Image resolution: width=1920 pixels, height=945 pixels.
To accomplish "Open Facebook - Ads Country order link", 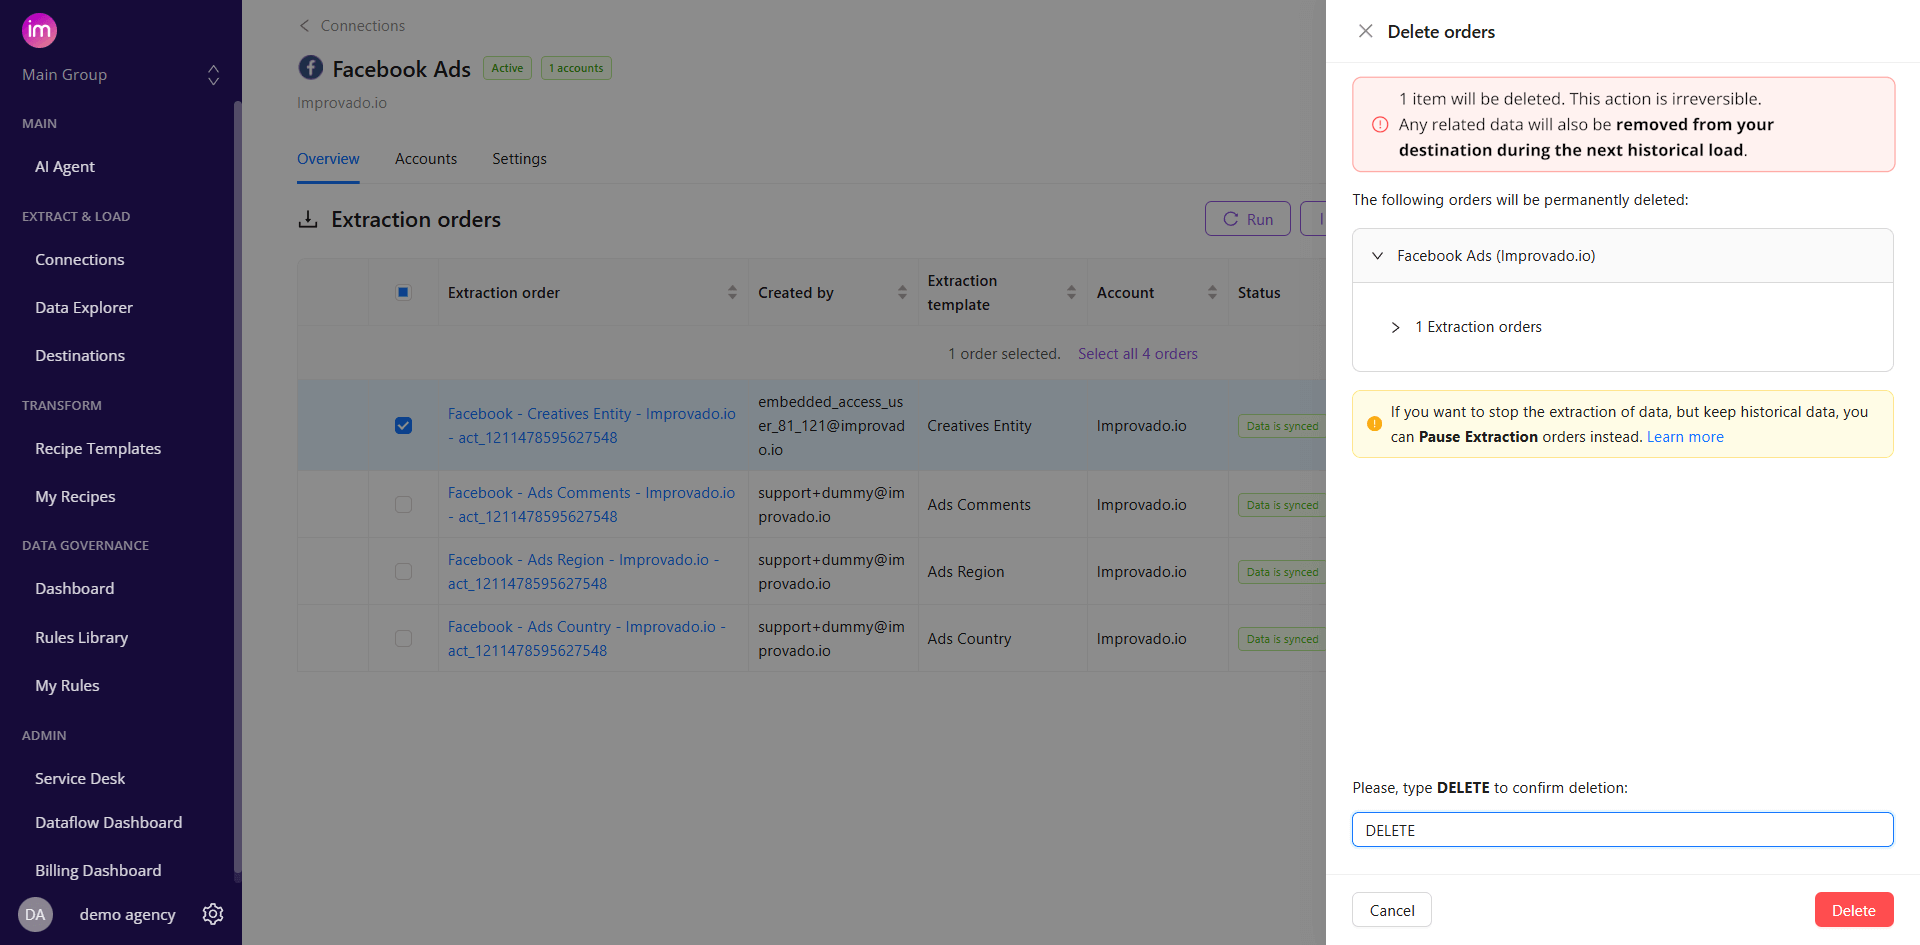I will click(587, 639).
